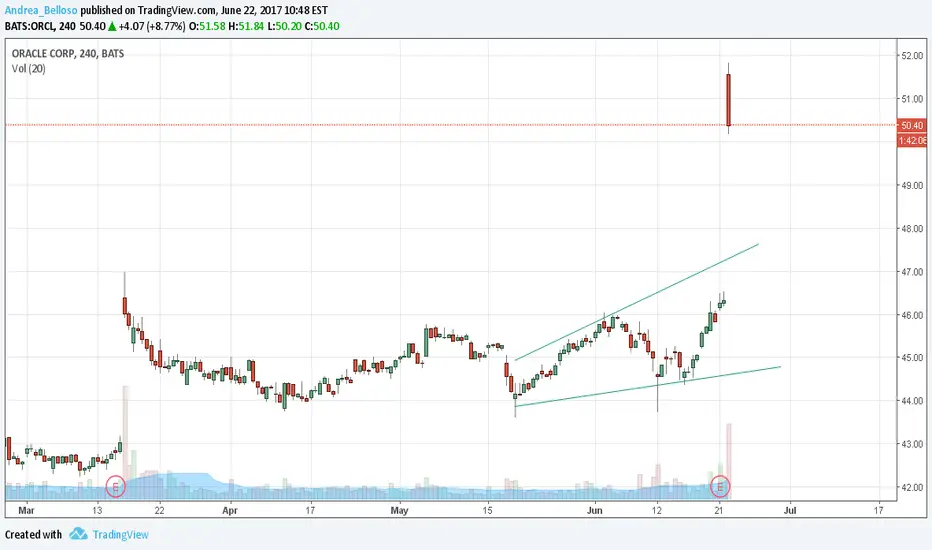Click the ORACLE CORP, 240, BATS legend
The height and width of the screenshot is (550, 932).
tap(68, 54)
